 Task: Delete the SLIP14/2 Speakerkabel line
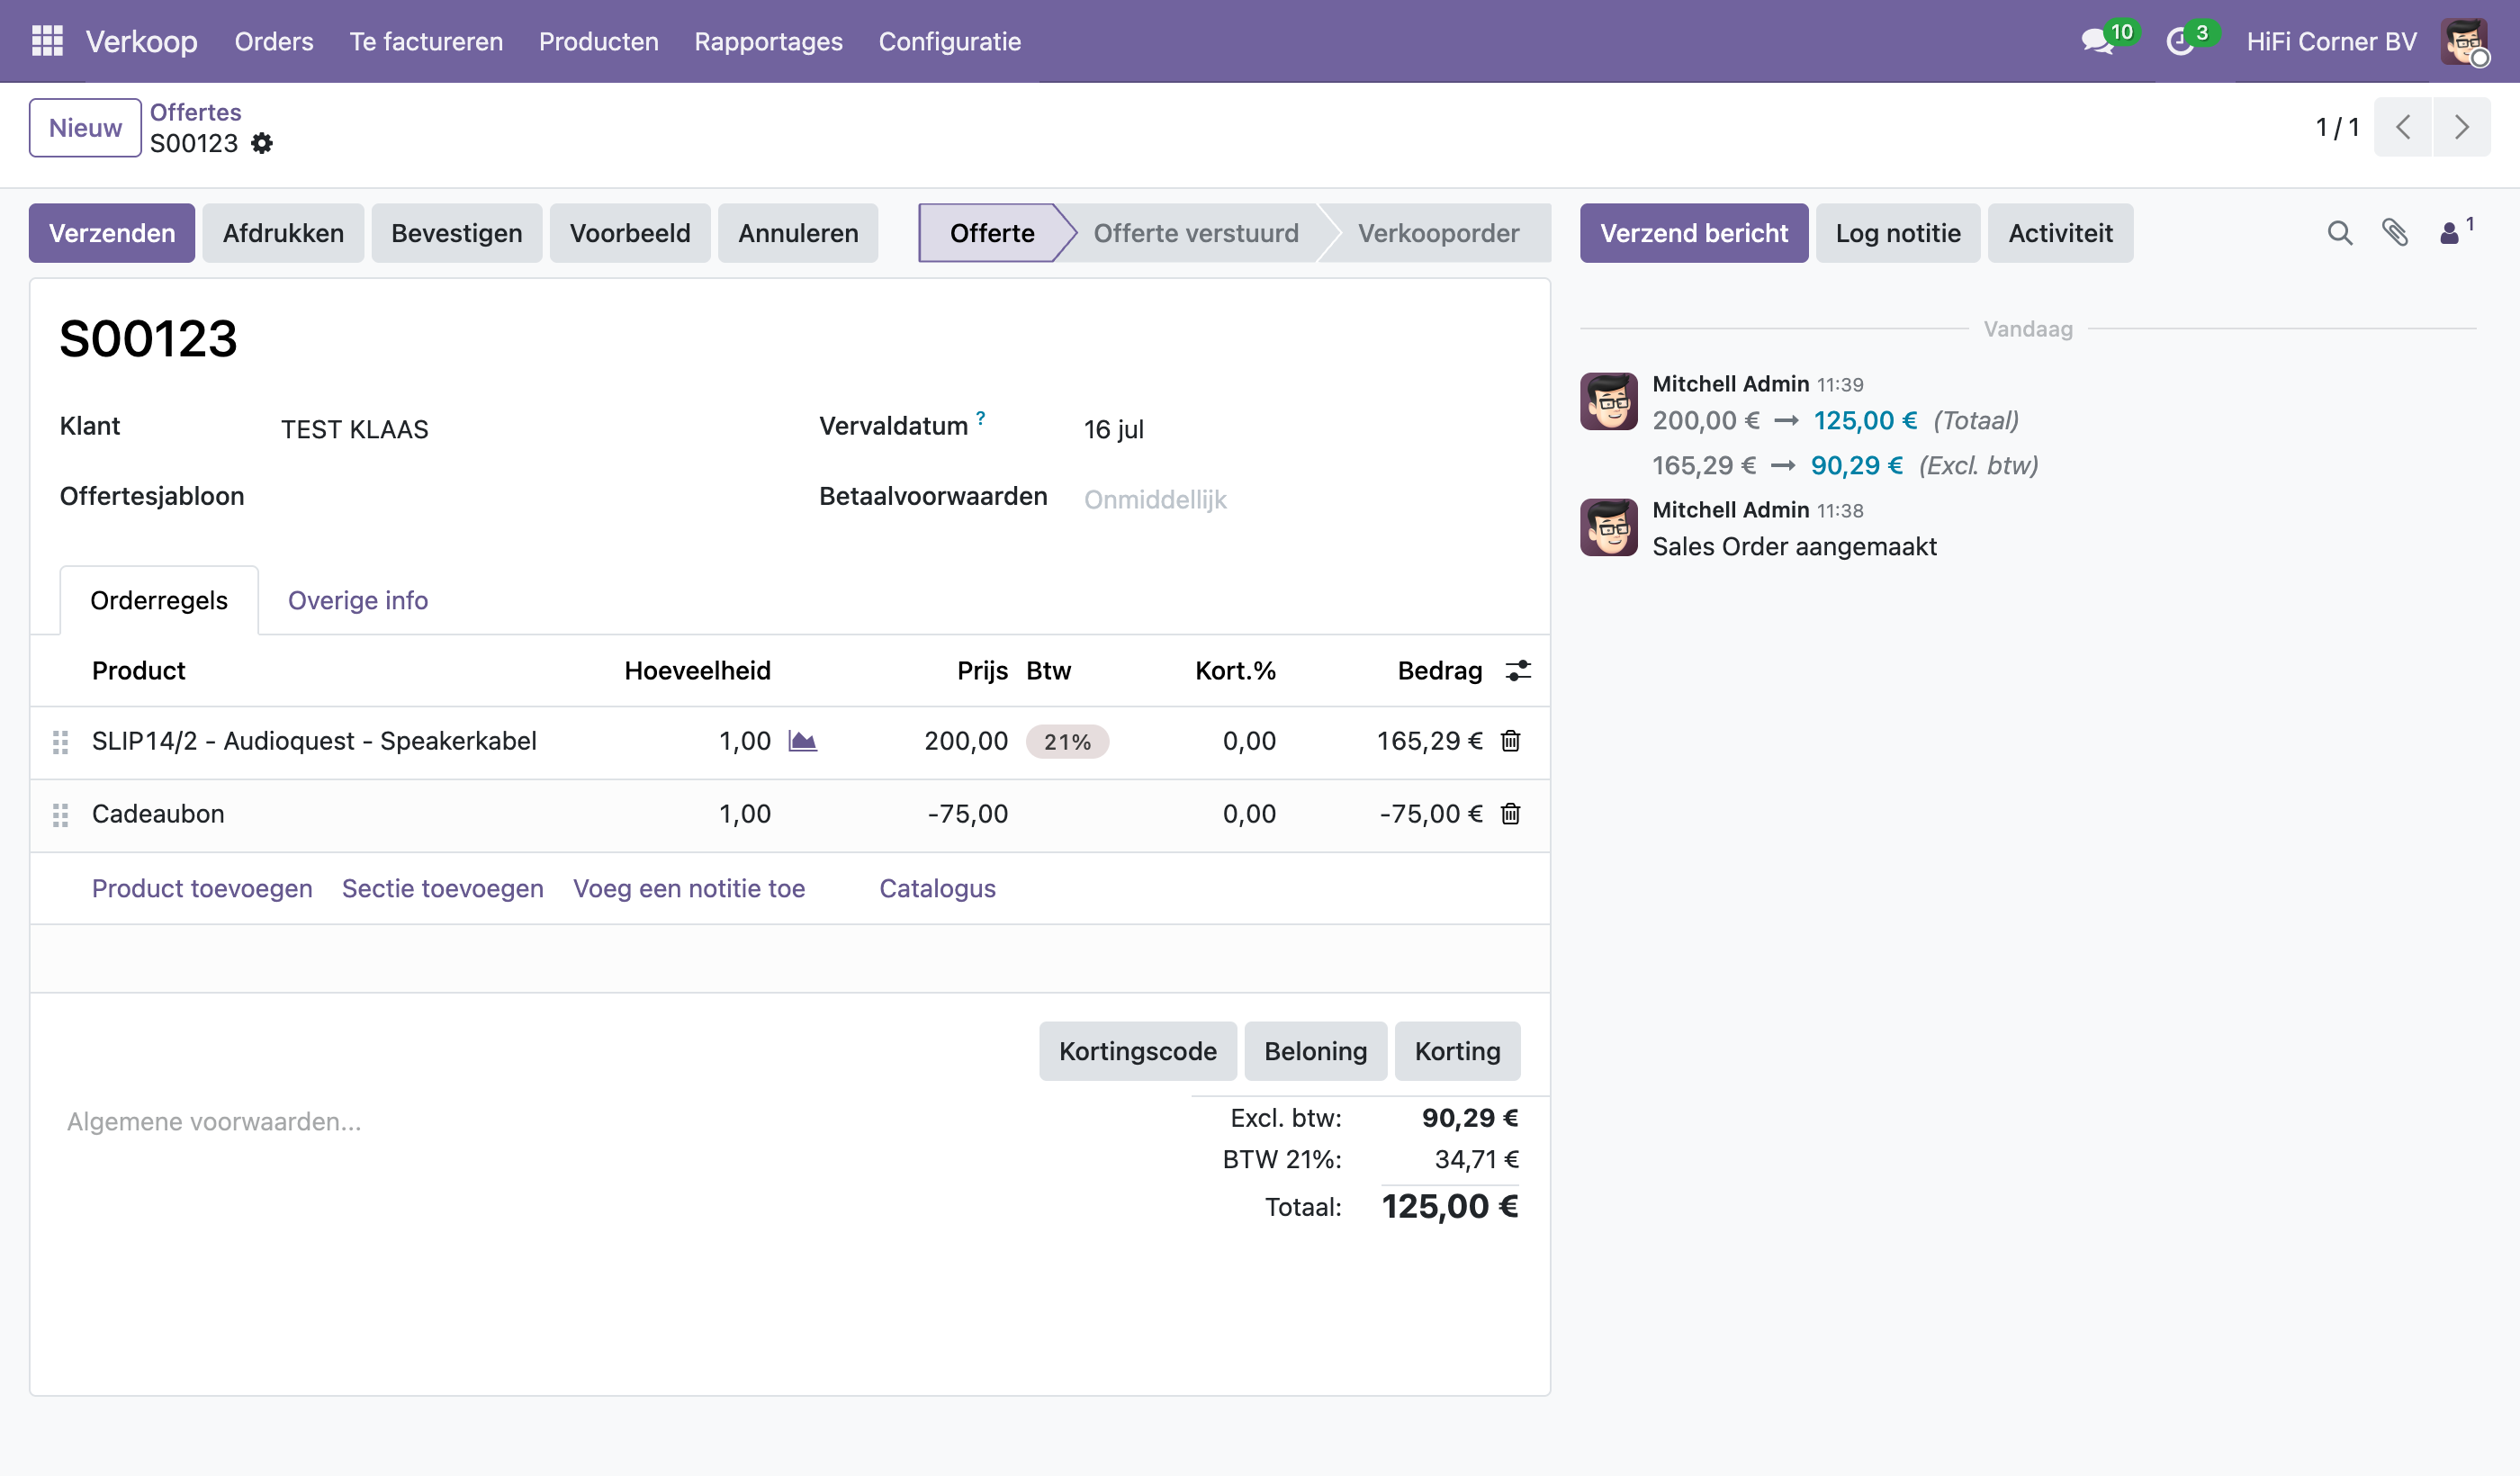1510,741
